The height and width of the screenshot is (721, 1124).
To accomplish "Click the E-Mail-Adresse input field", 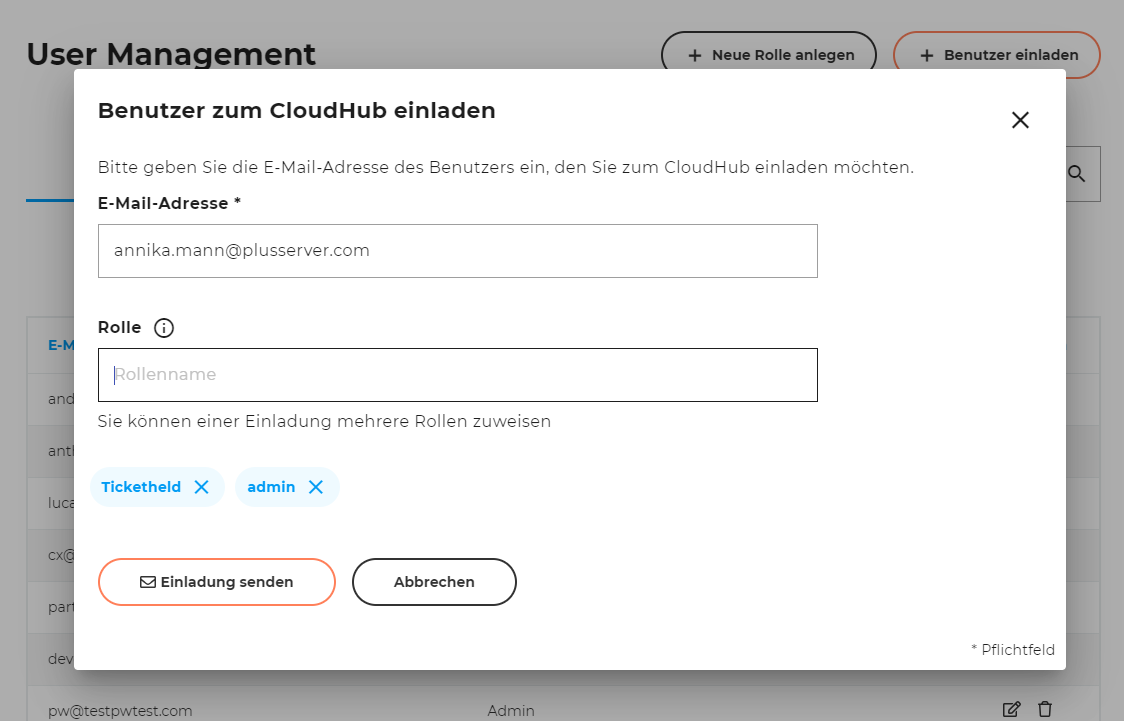I will 457,250.
